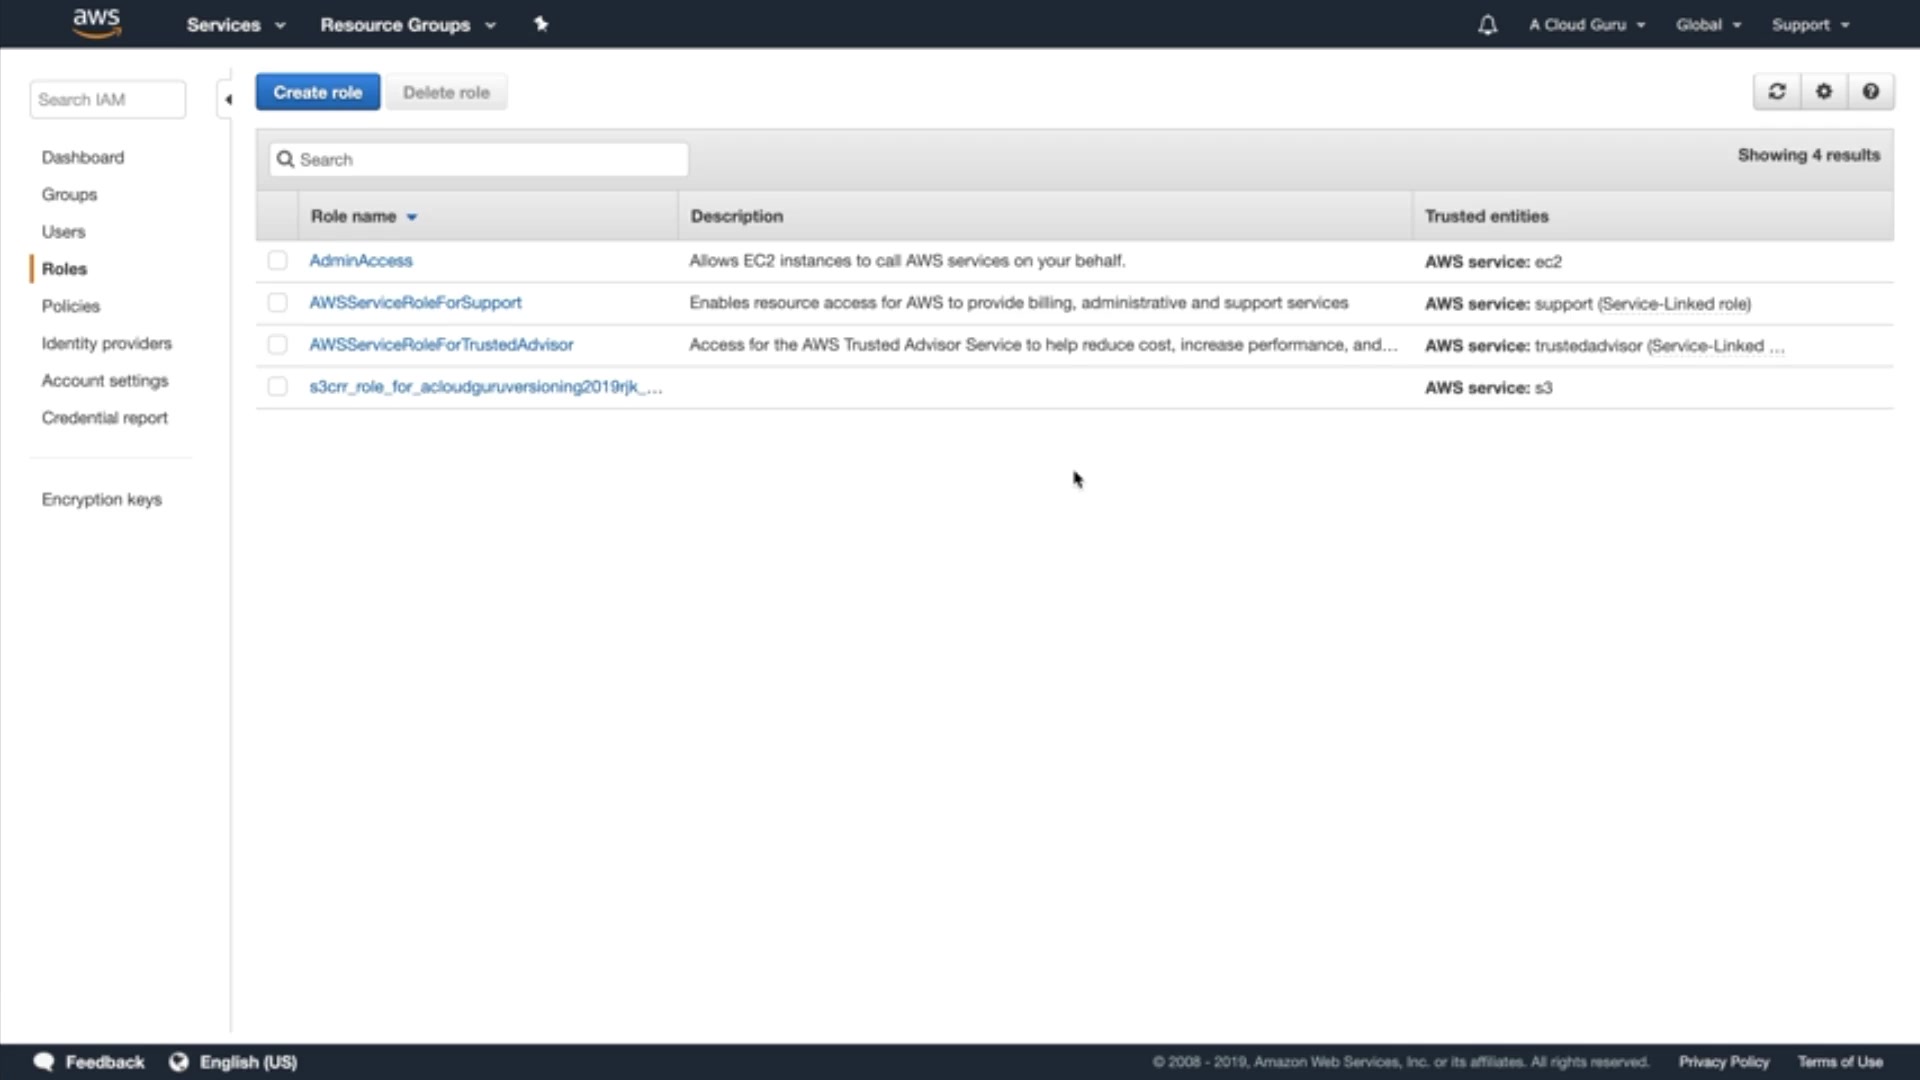The image size is (1920, 1080).
Task: Open the Resource Groups dropdown
Action: coord(407,25)
